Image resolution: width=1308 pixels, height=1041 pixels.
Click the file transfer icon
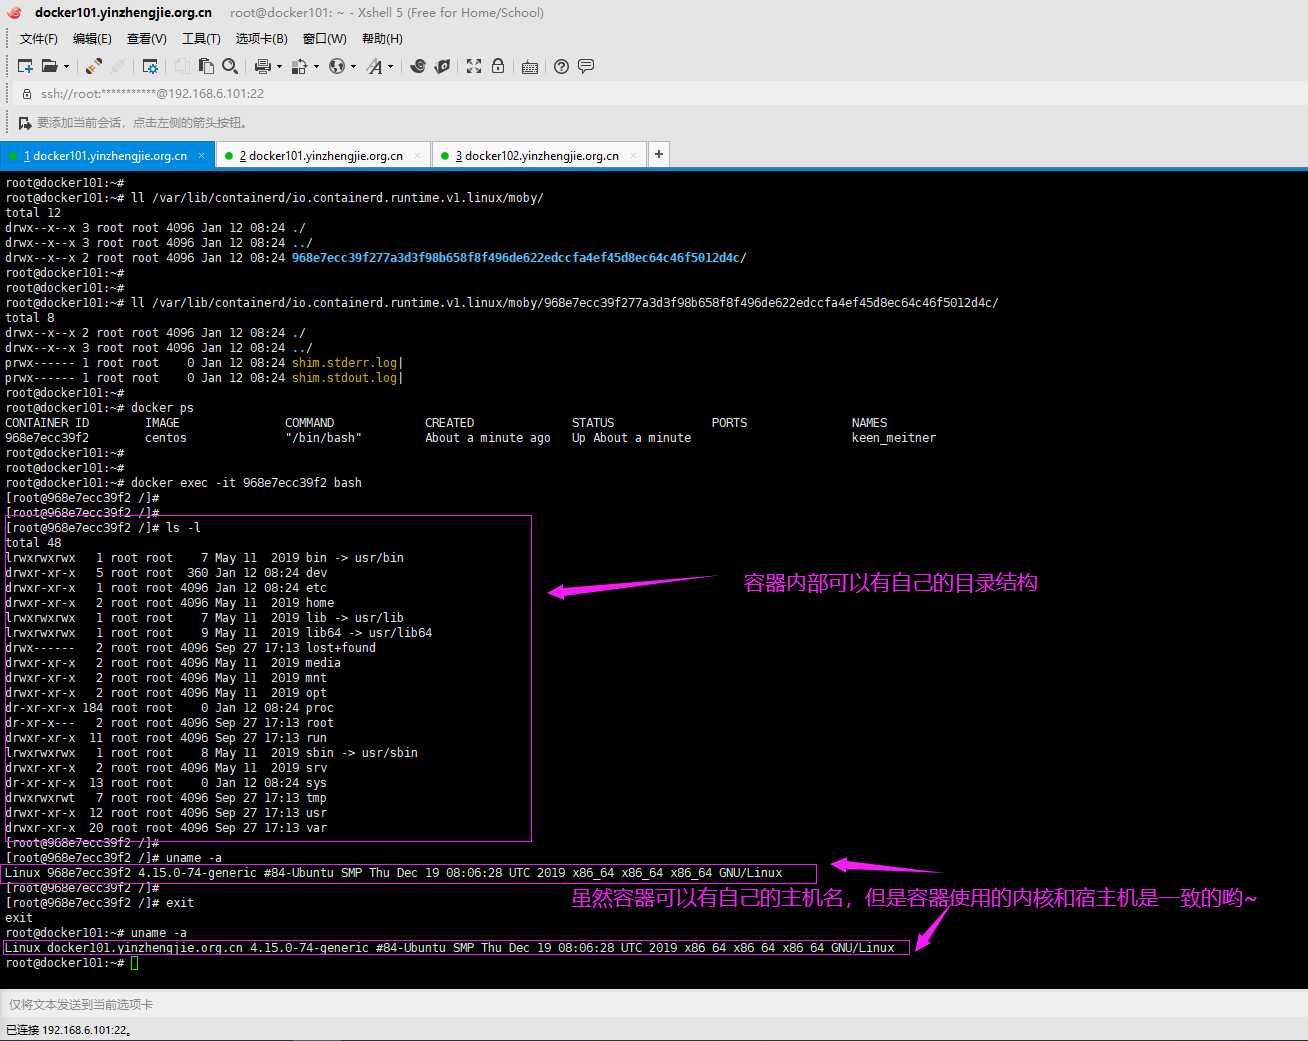click(x=299, y=66)
